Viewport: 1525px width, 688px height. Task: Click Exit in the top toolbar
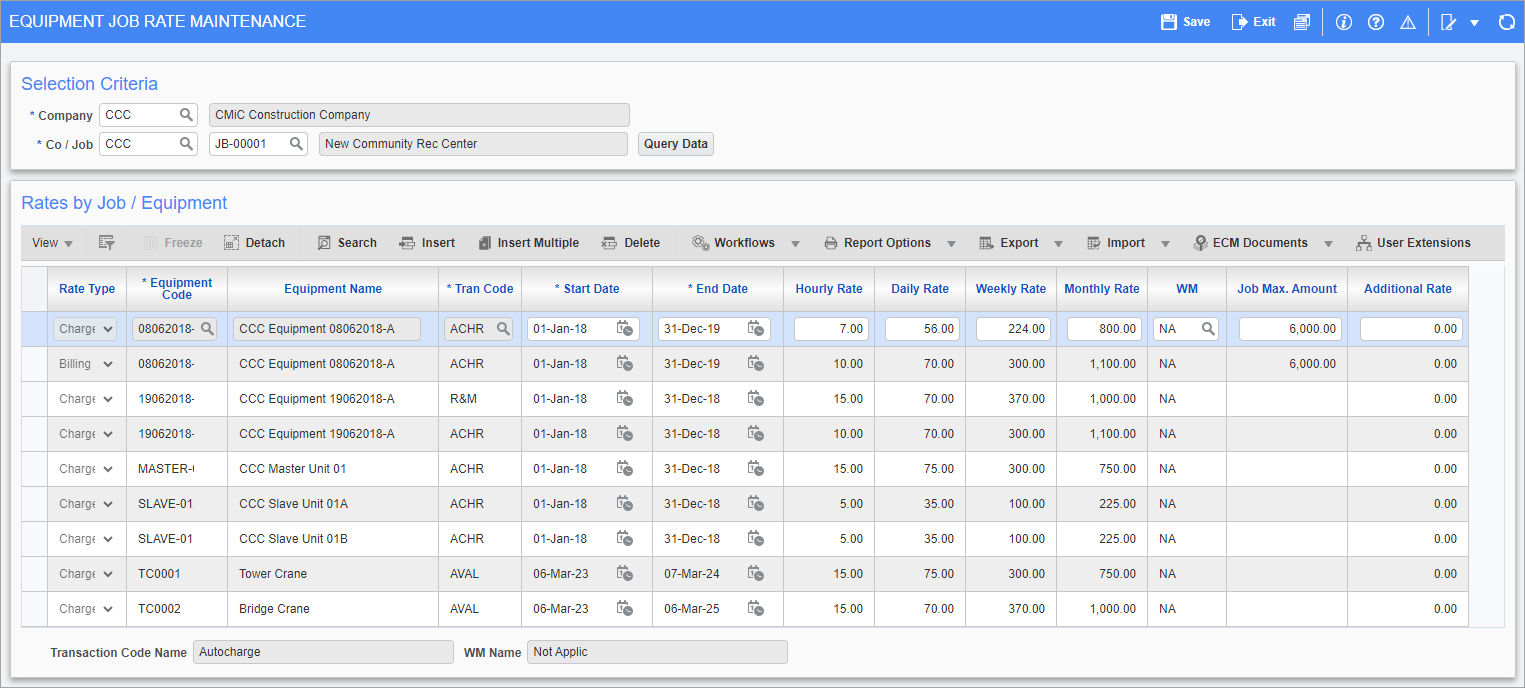[x=1253, y=20]
